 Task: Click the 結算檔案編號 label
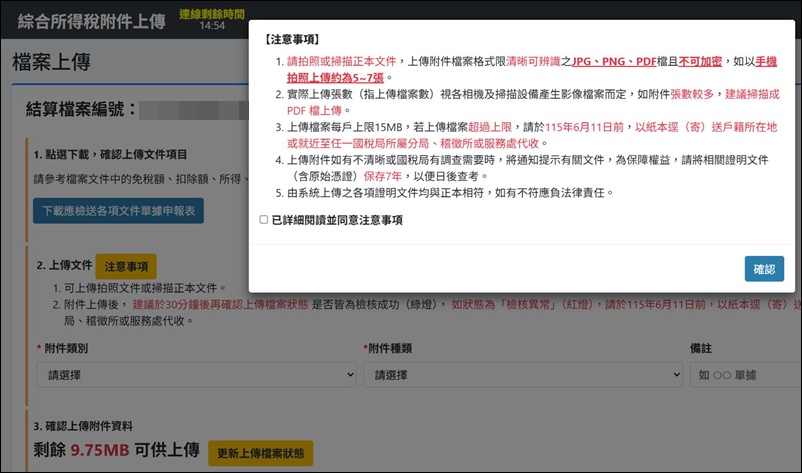tap(81, 109)
